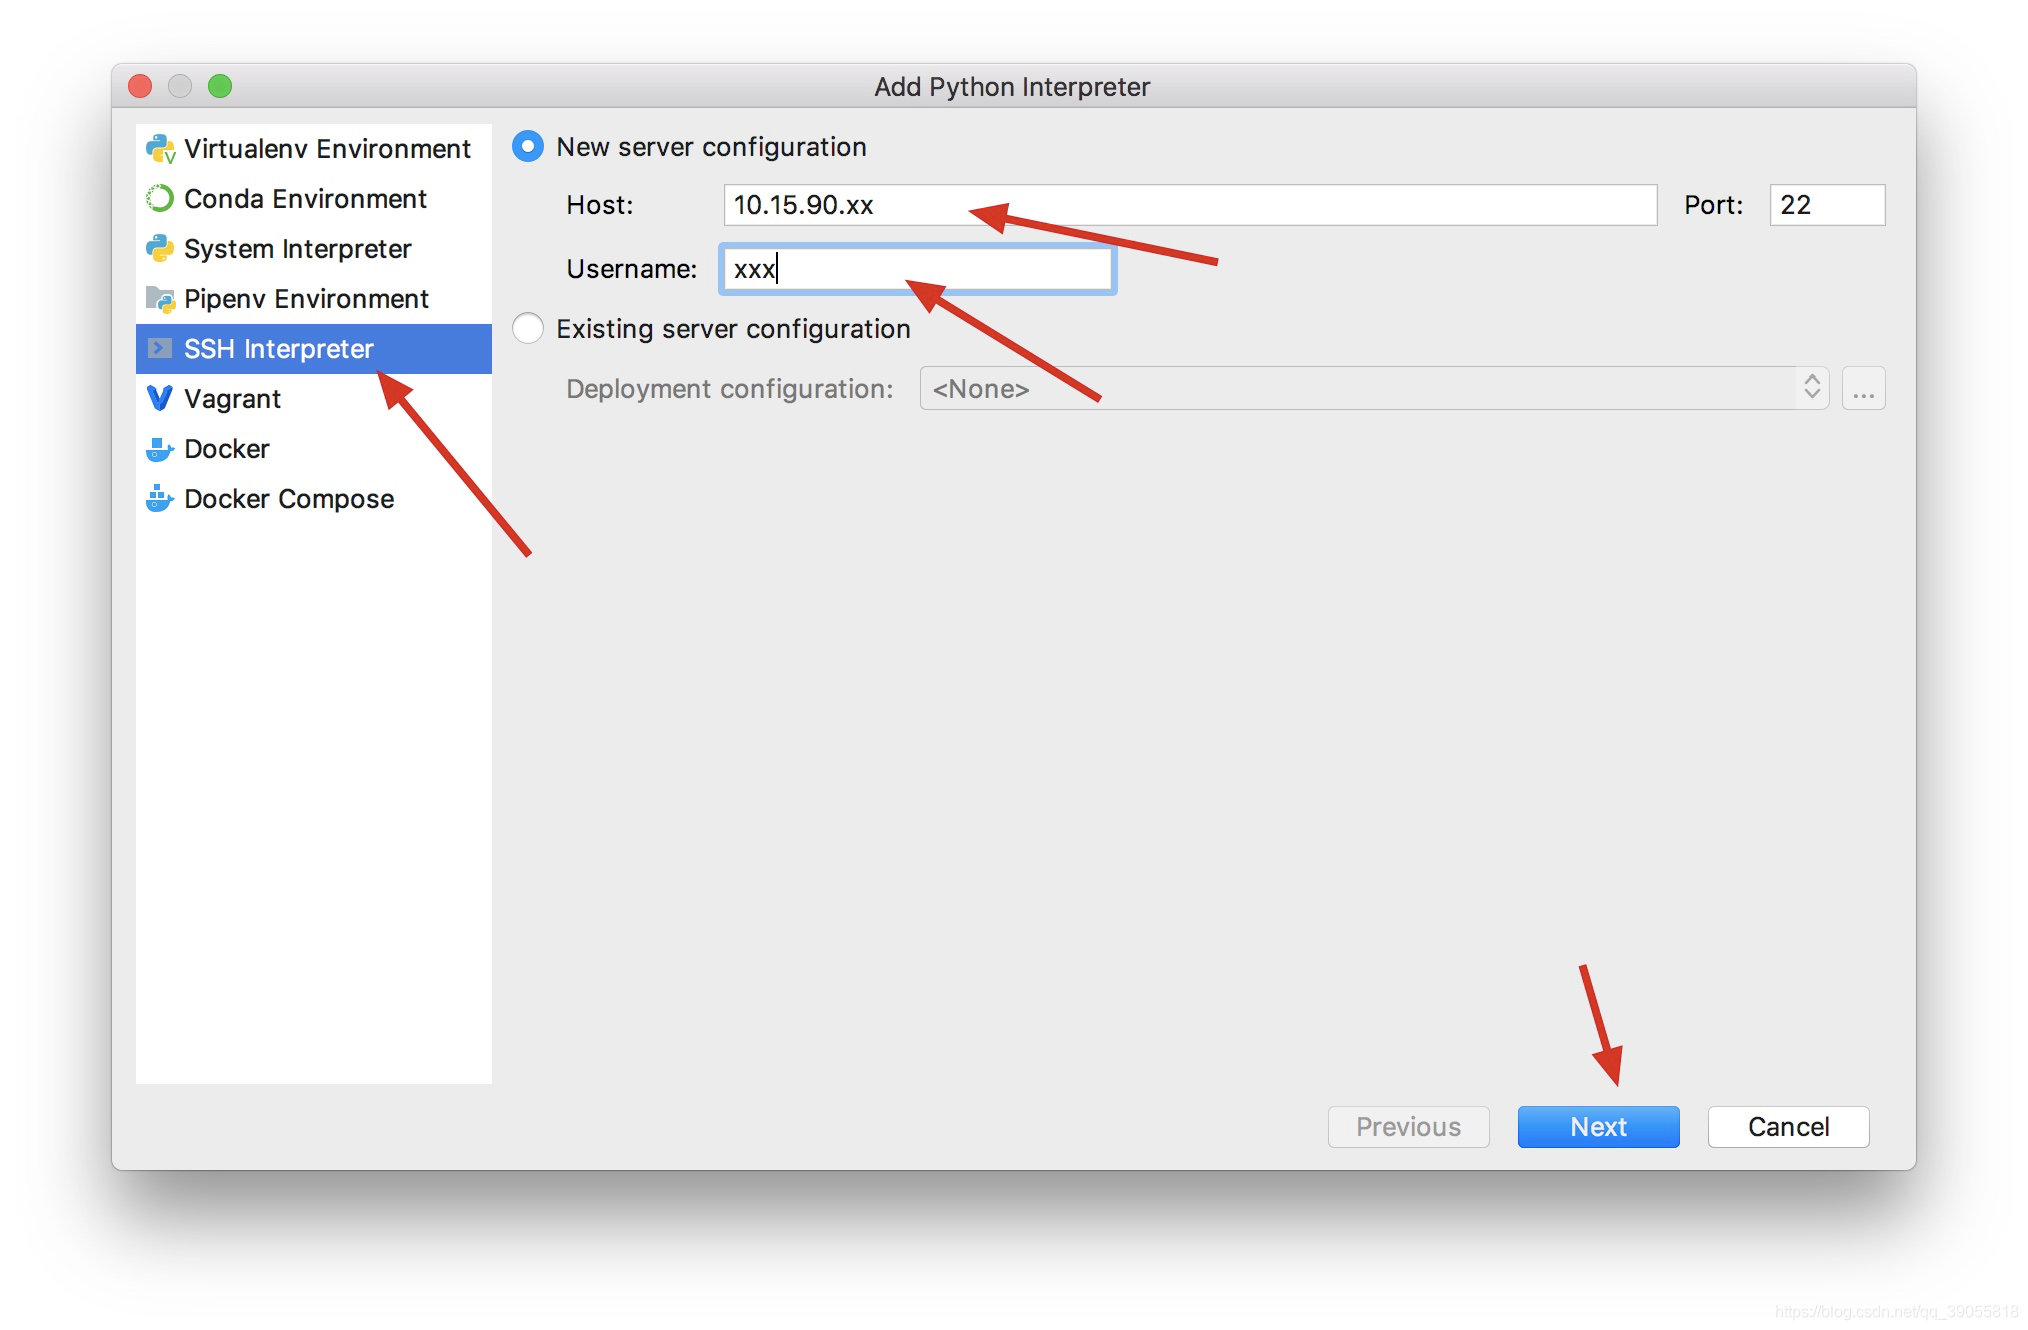The width and height of the screenshot is (2028, 1330).
Task: Click into the Port number field
Action: pyautogui.click(x=1826, y=205)
